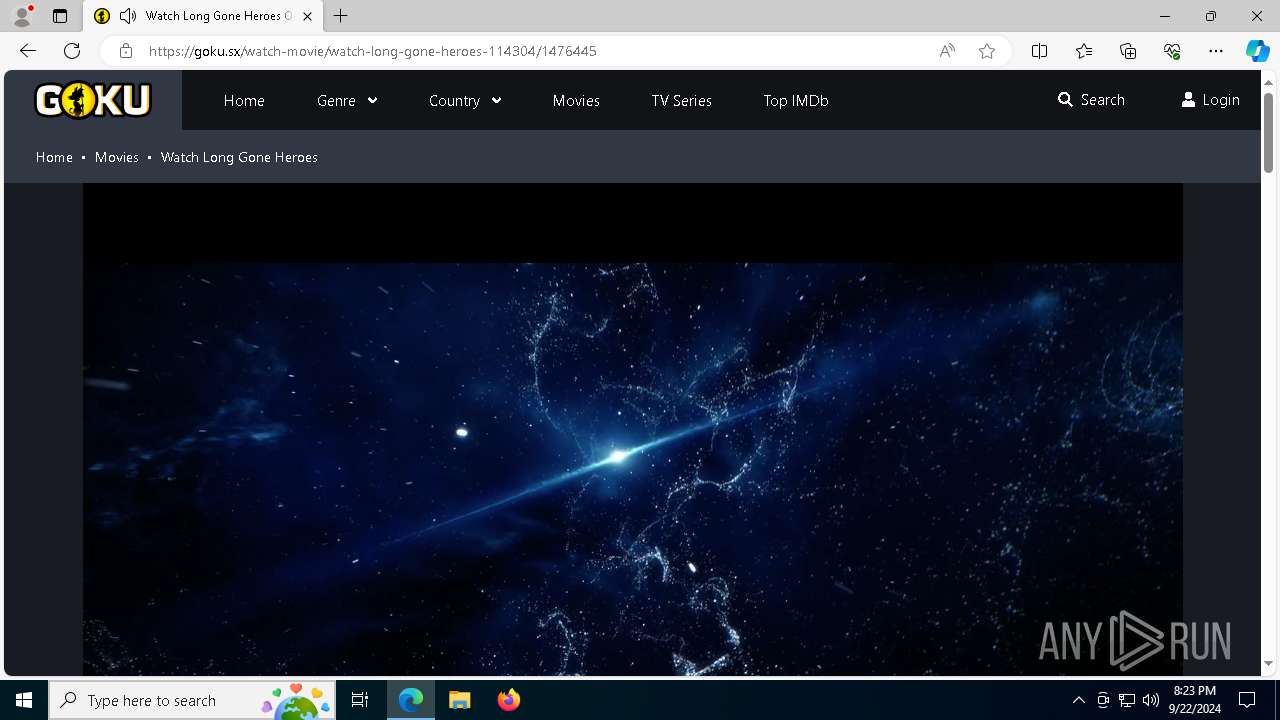Open the volume tray icon
The width and height of the screenshot is (1280, 720).
point(1151,700)
